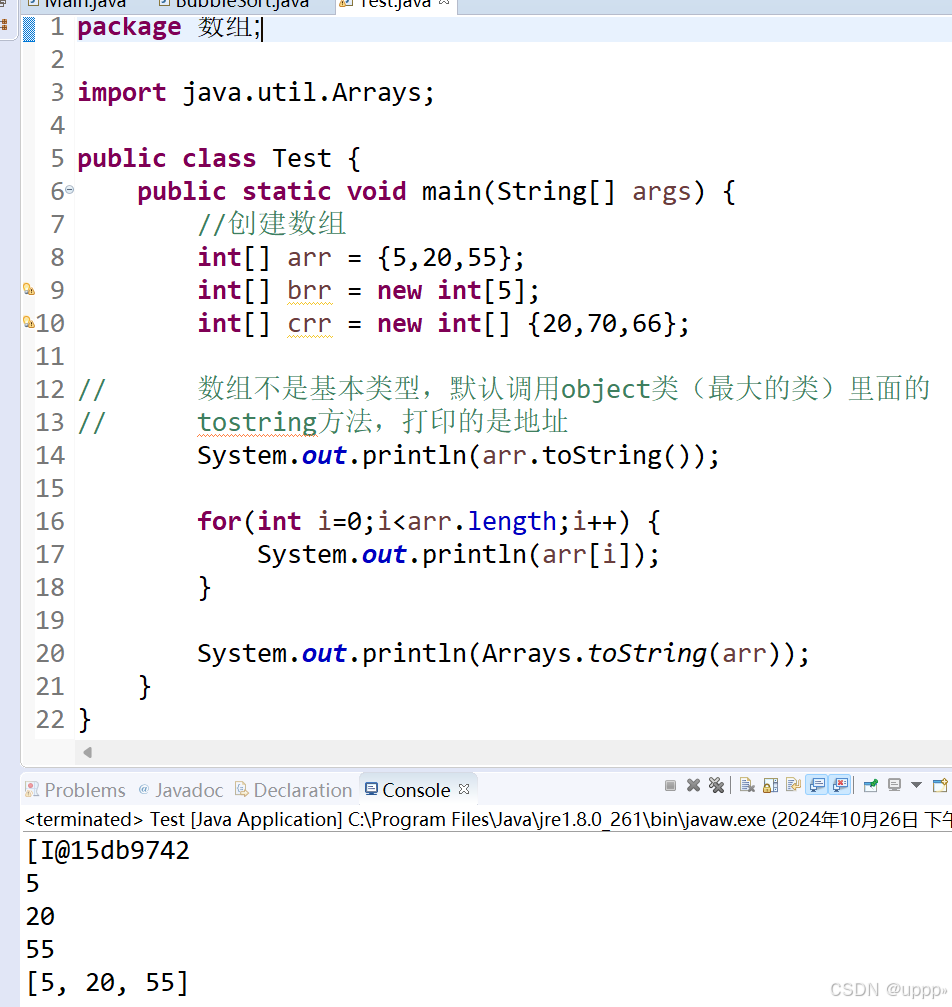
Task: Click the horizontal scrollbar left arrow
Action: coord(87,752)
